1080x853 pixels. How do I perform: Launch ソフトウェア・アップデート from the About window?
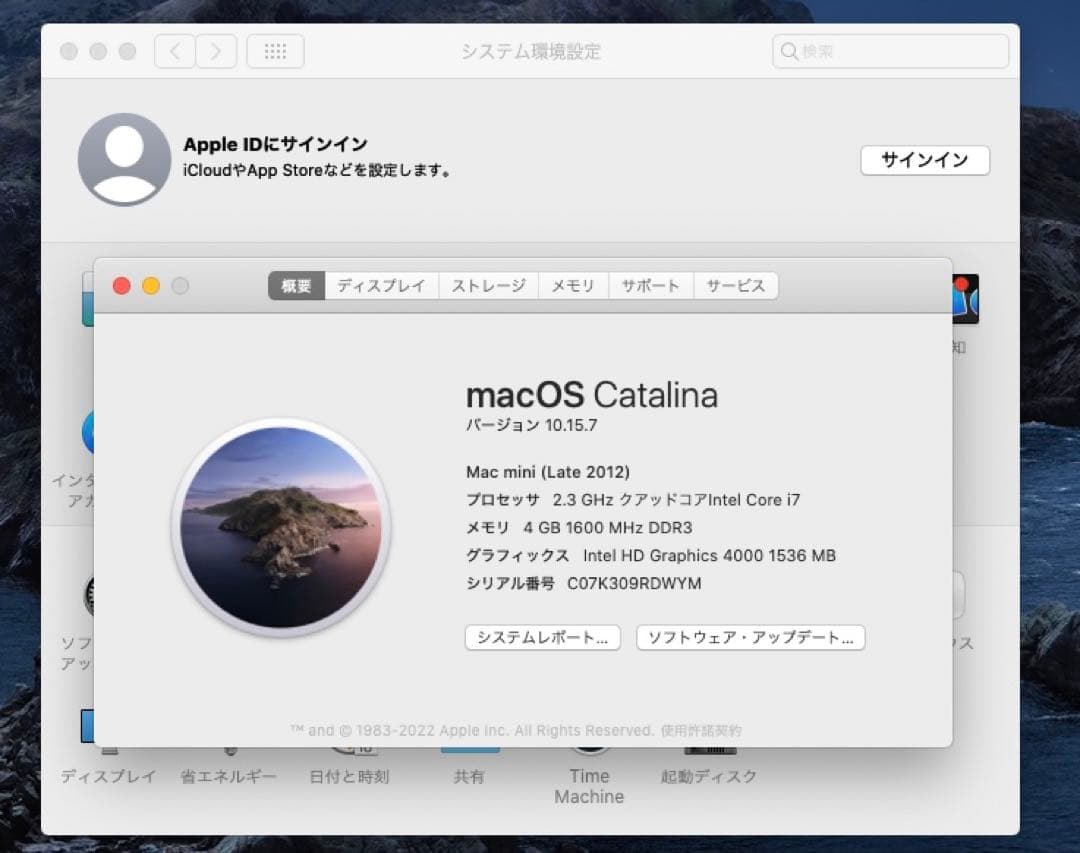click(750, 637)
